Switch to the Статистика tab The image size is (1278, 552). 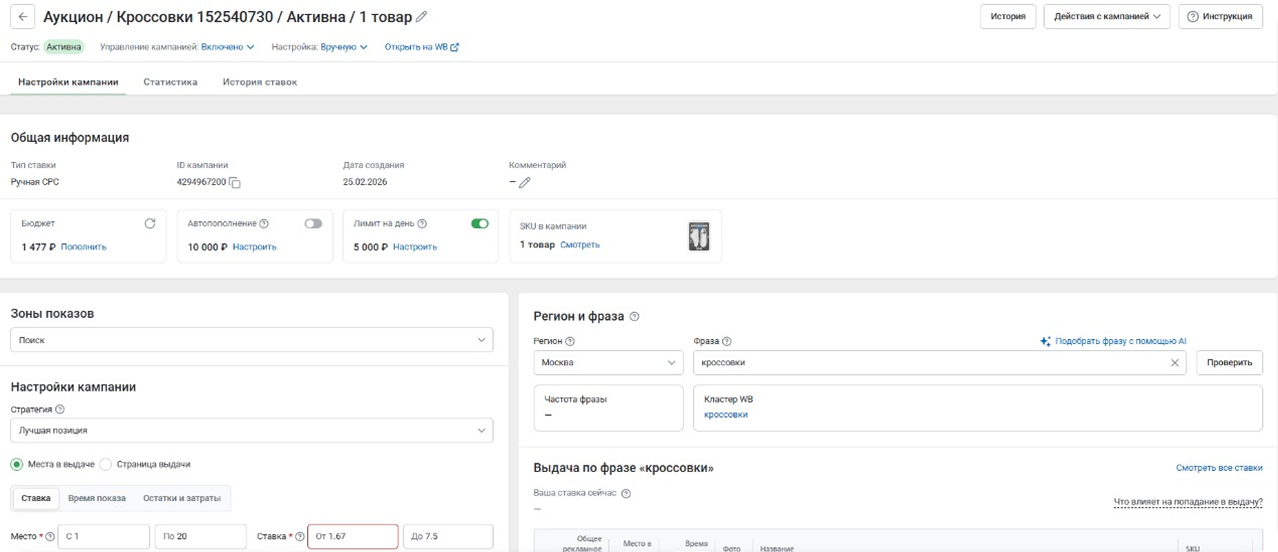170,82
